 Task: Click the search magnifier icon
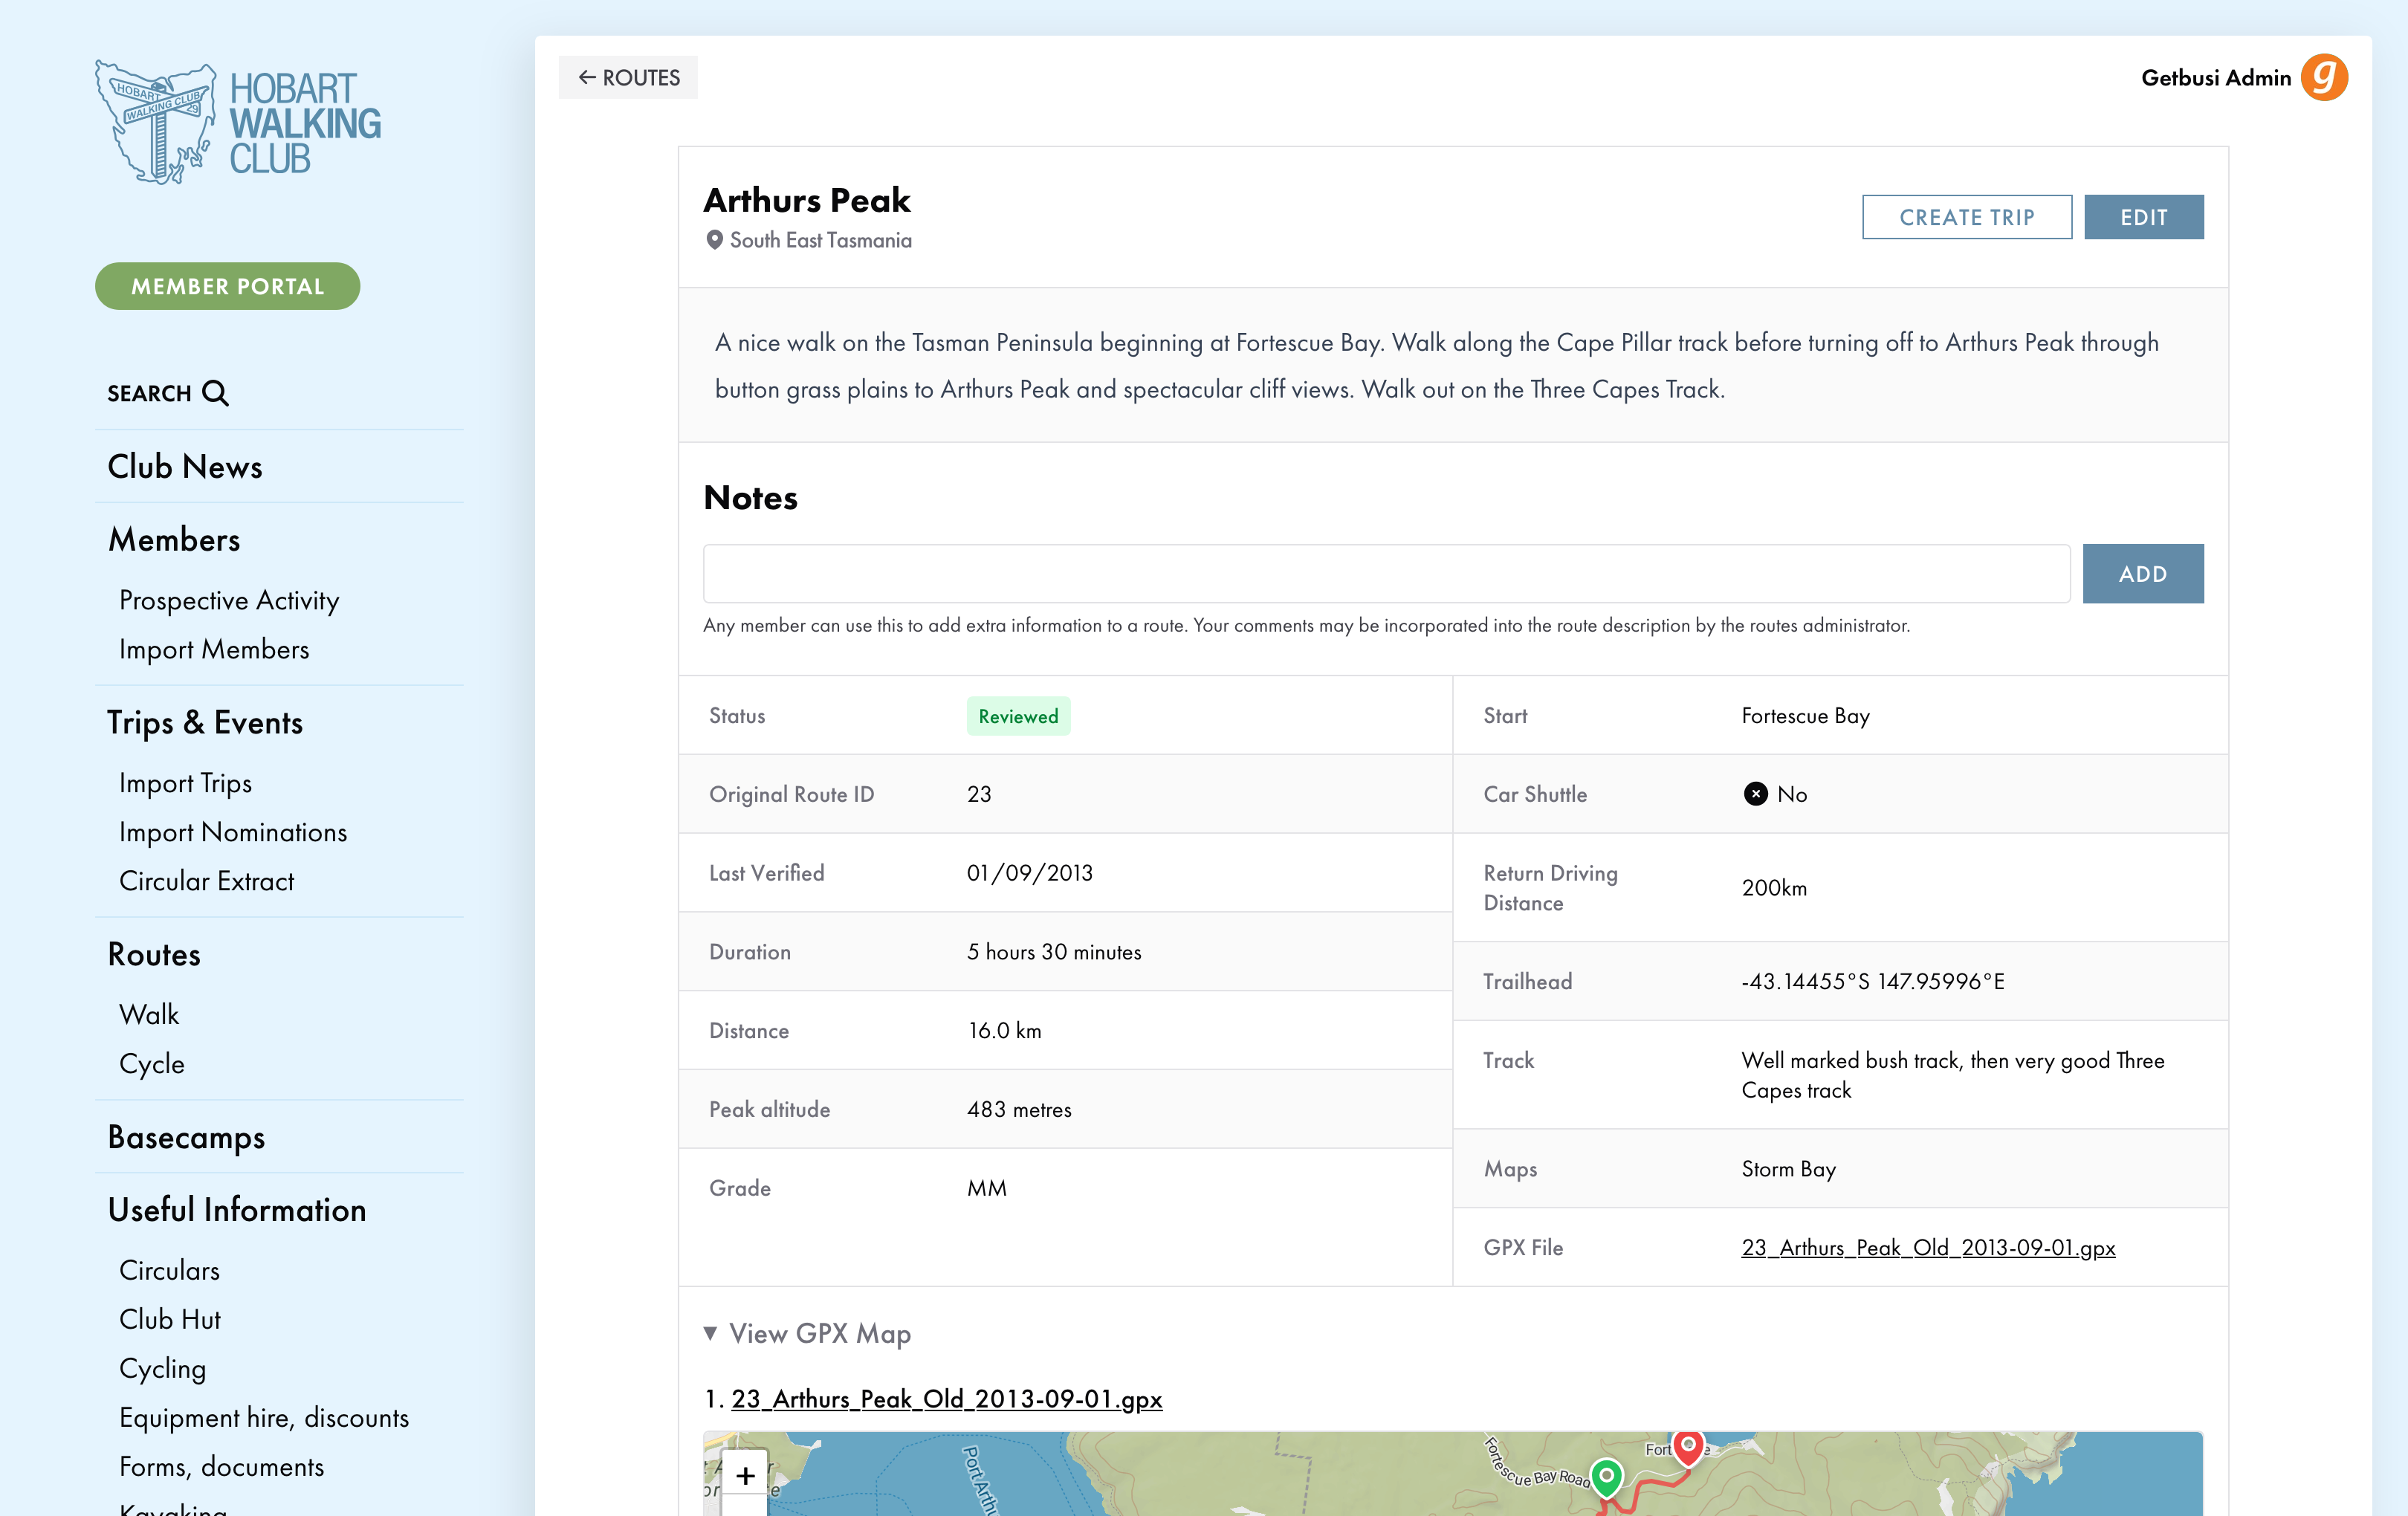[x=215, y=393]
